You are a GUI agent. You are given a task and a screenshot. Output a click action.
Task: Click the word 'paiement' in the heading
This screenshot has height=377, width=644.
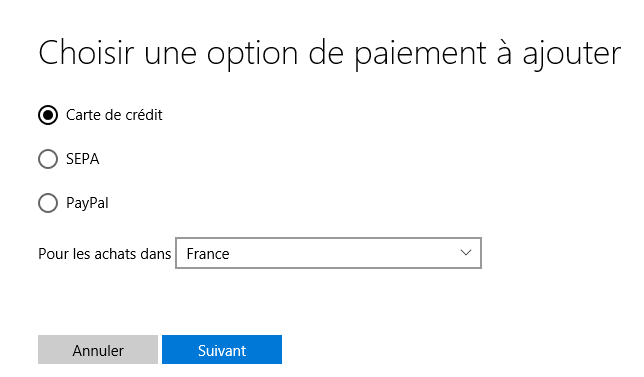pos(421,55)
